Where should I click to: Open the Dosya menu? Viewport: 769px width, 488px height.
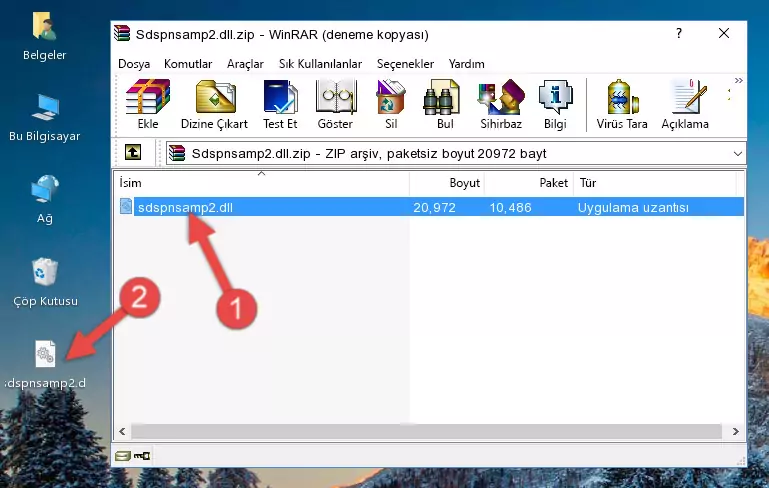[134, 64]
